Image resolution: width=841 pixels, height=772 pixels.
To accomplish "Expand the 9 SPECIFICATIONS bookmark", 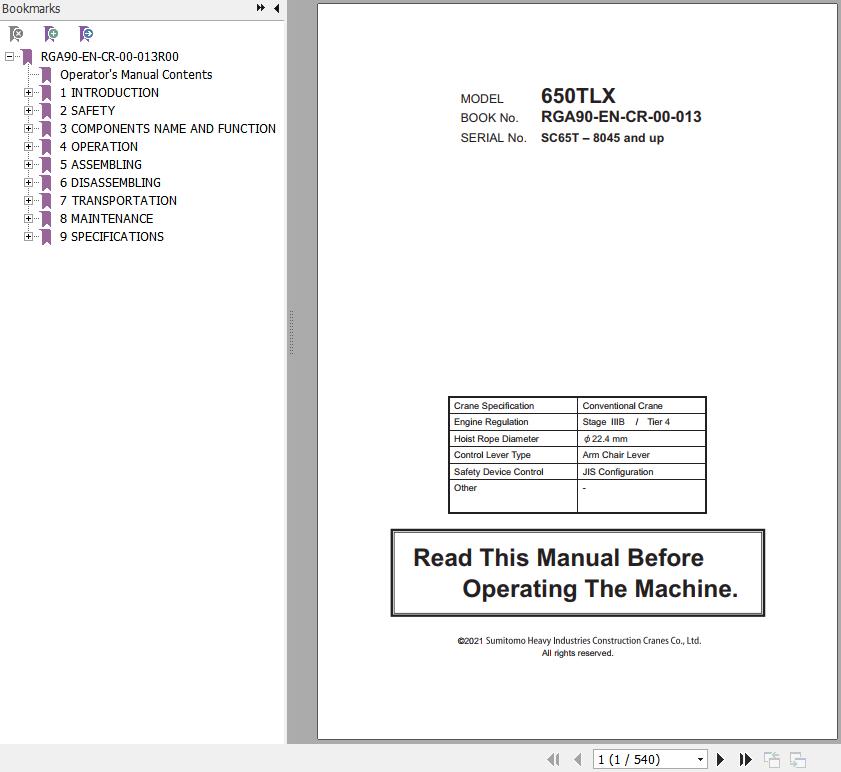I will (x=28, y=237).
